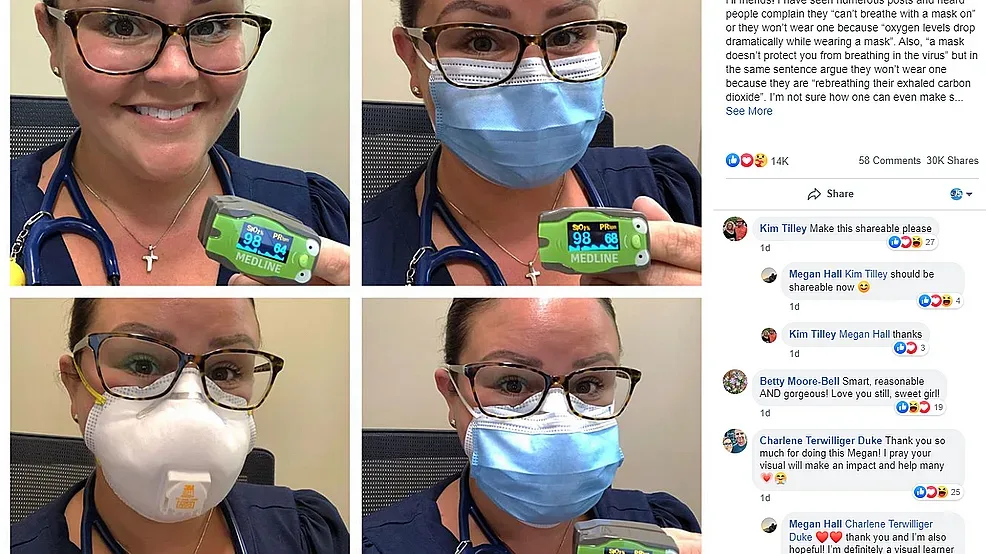Screen dimensions: 986x554
Task: Open the white N95 respirator photo
Action: point(180,426)
